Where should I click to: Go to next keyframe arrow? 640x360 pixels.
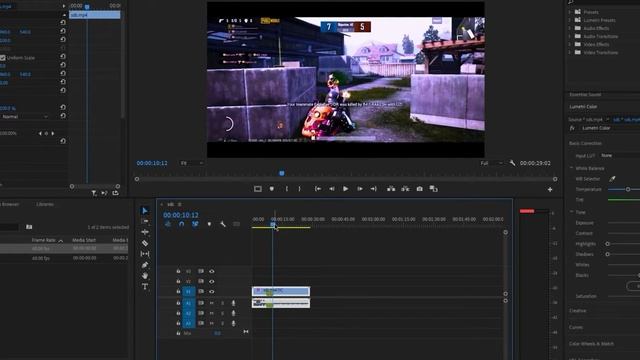click(53, 133)
